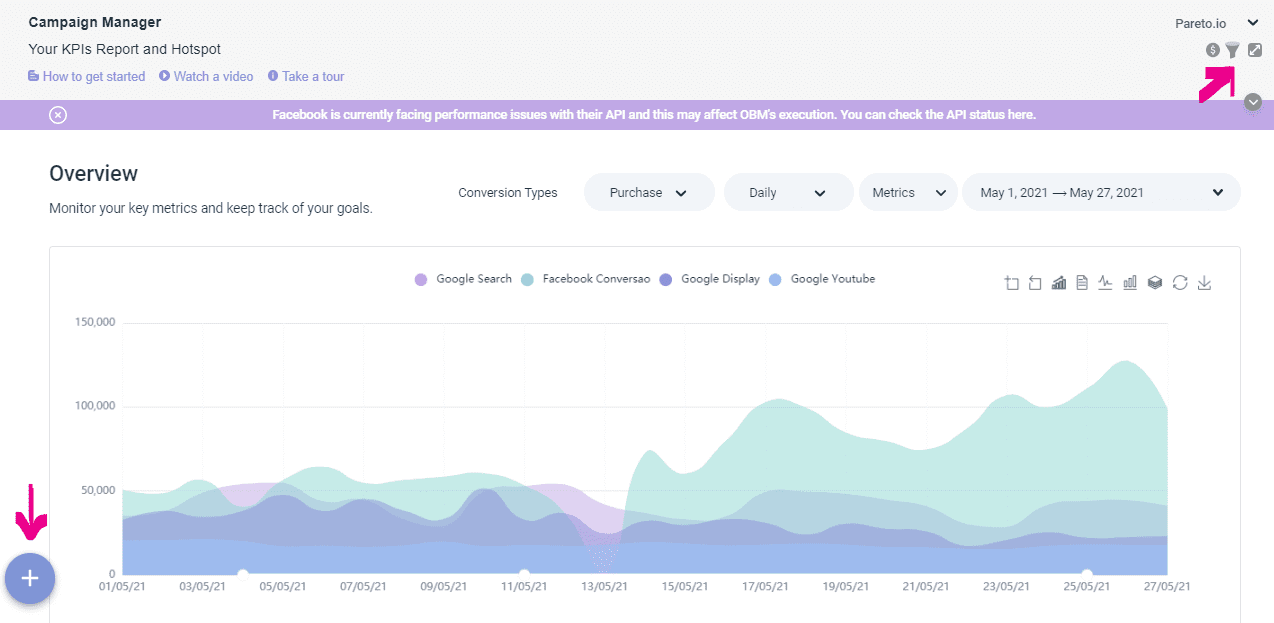Click the funnel filter icon
The height and width of the screenshot is (623, 1274).
tap(1233, 50)
